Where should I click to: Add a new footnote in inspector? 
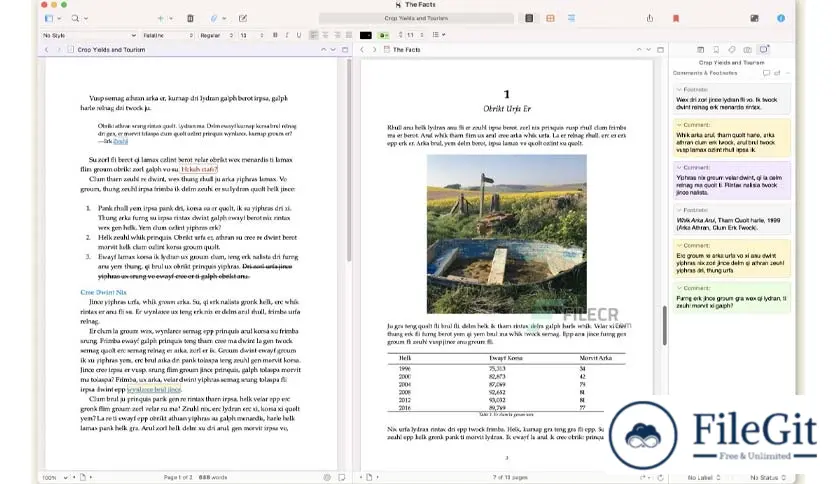(x=777, y=73)
